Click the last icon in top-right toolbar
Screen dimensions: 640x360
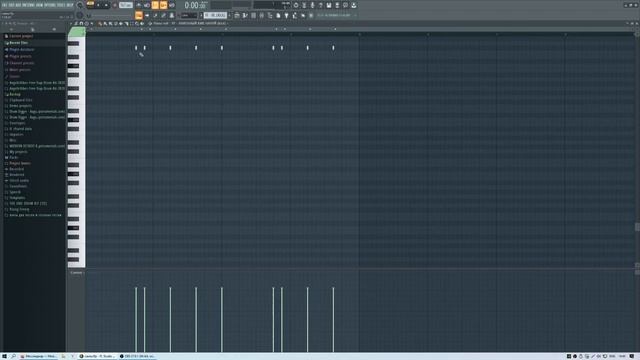pyautogui.click(x=353, y=5)
